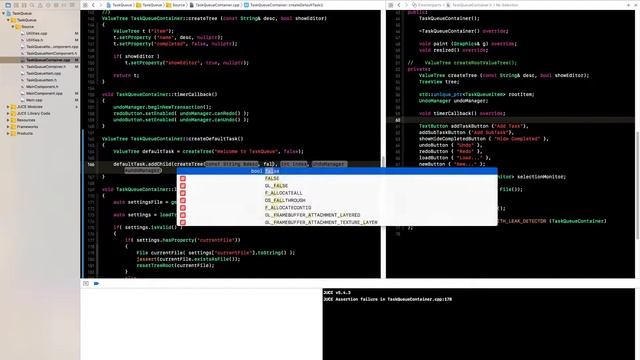Screen dimensions: 640x360
Task: Click line 166 in left editor gutter
Action: (91, 164)
